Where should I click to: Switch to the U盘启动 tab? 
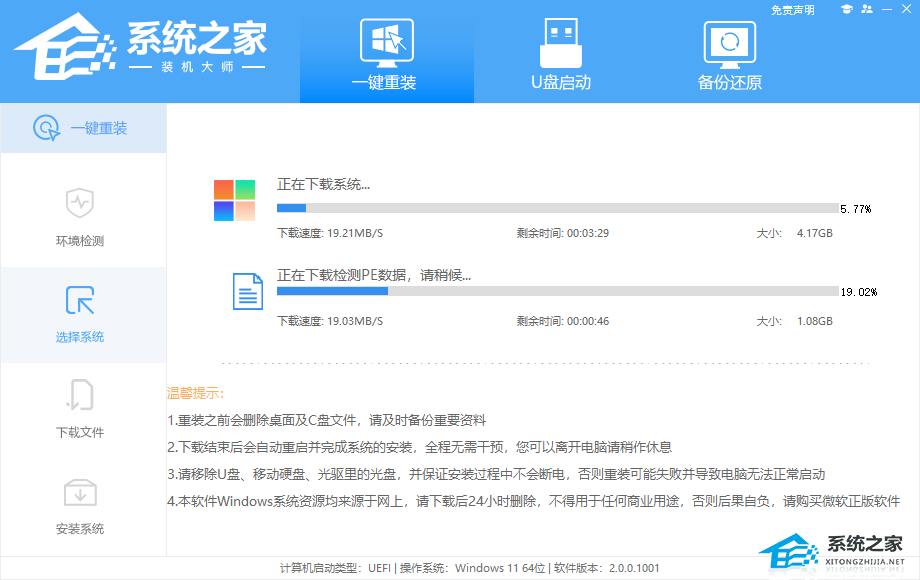pos(560,54)
